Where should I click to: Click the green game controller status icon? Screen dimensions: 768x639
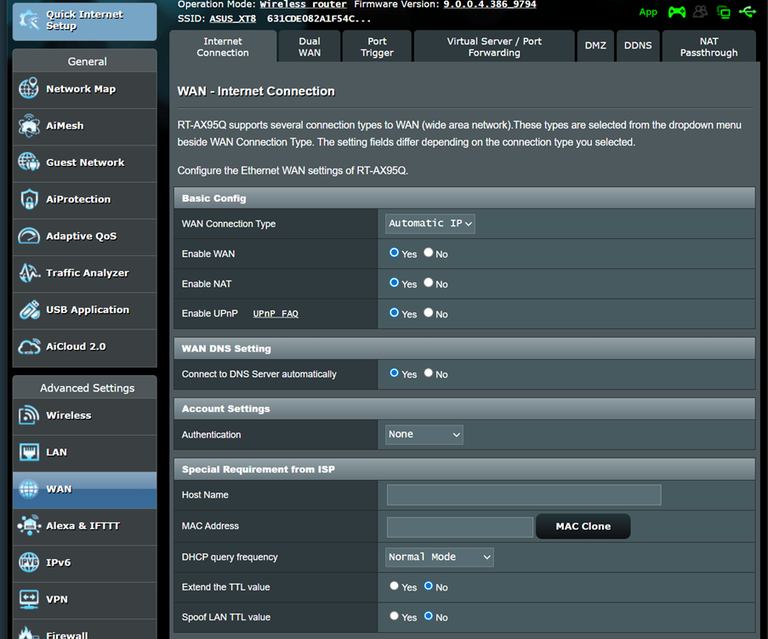click(676, 12)
